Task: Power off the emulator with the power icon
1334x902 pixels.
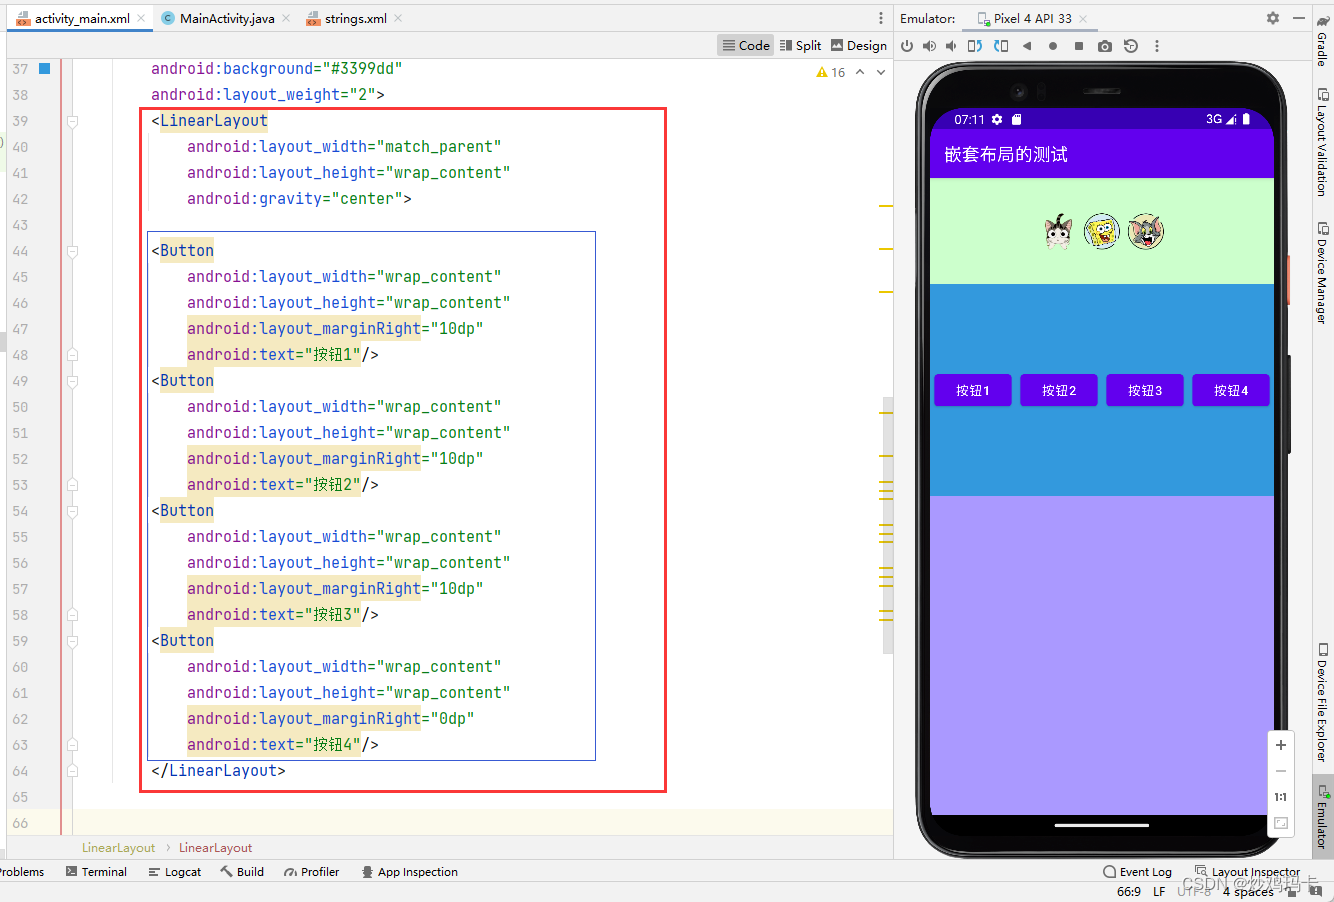Action: (907, 46)
